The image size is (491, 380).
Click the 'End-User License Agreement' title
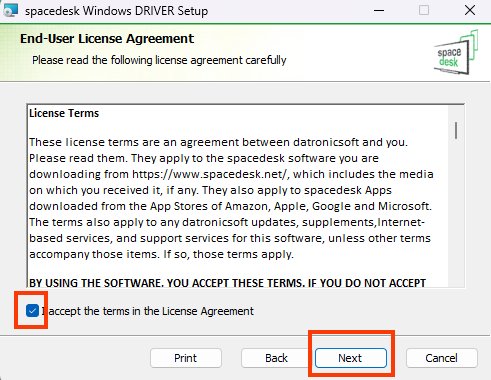click(107, 39)
